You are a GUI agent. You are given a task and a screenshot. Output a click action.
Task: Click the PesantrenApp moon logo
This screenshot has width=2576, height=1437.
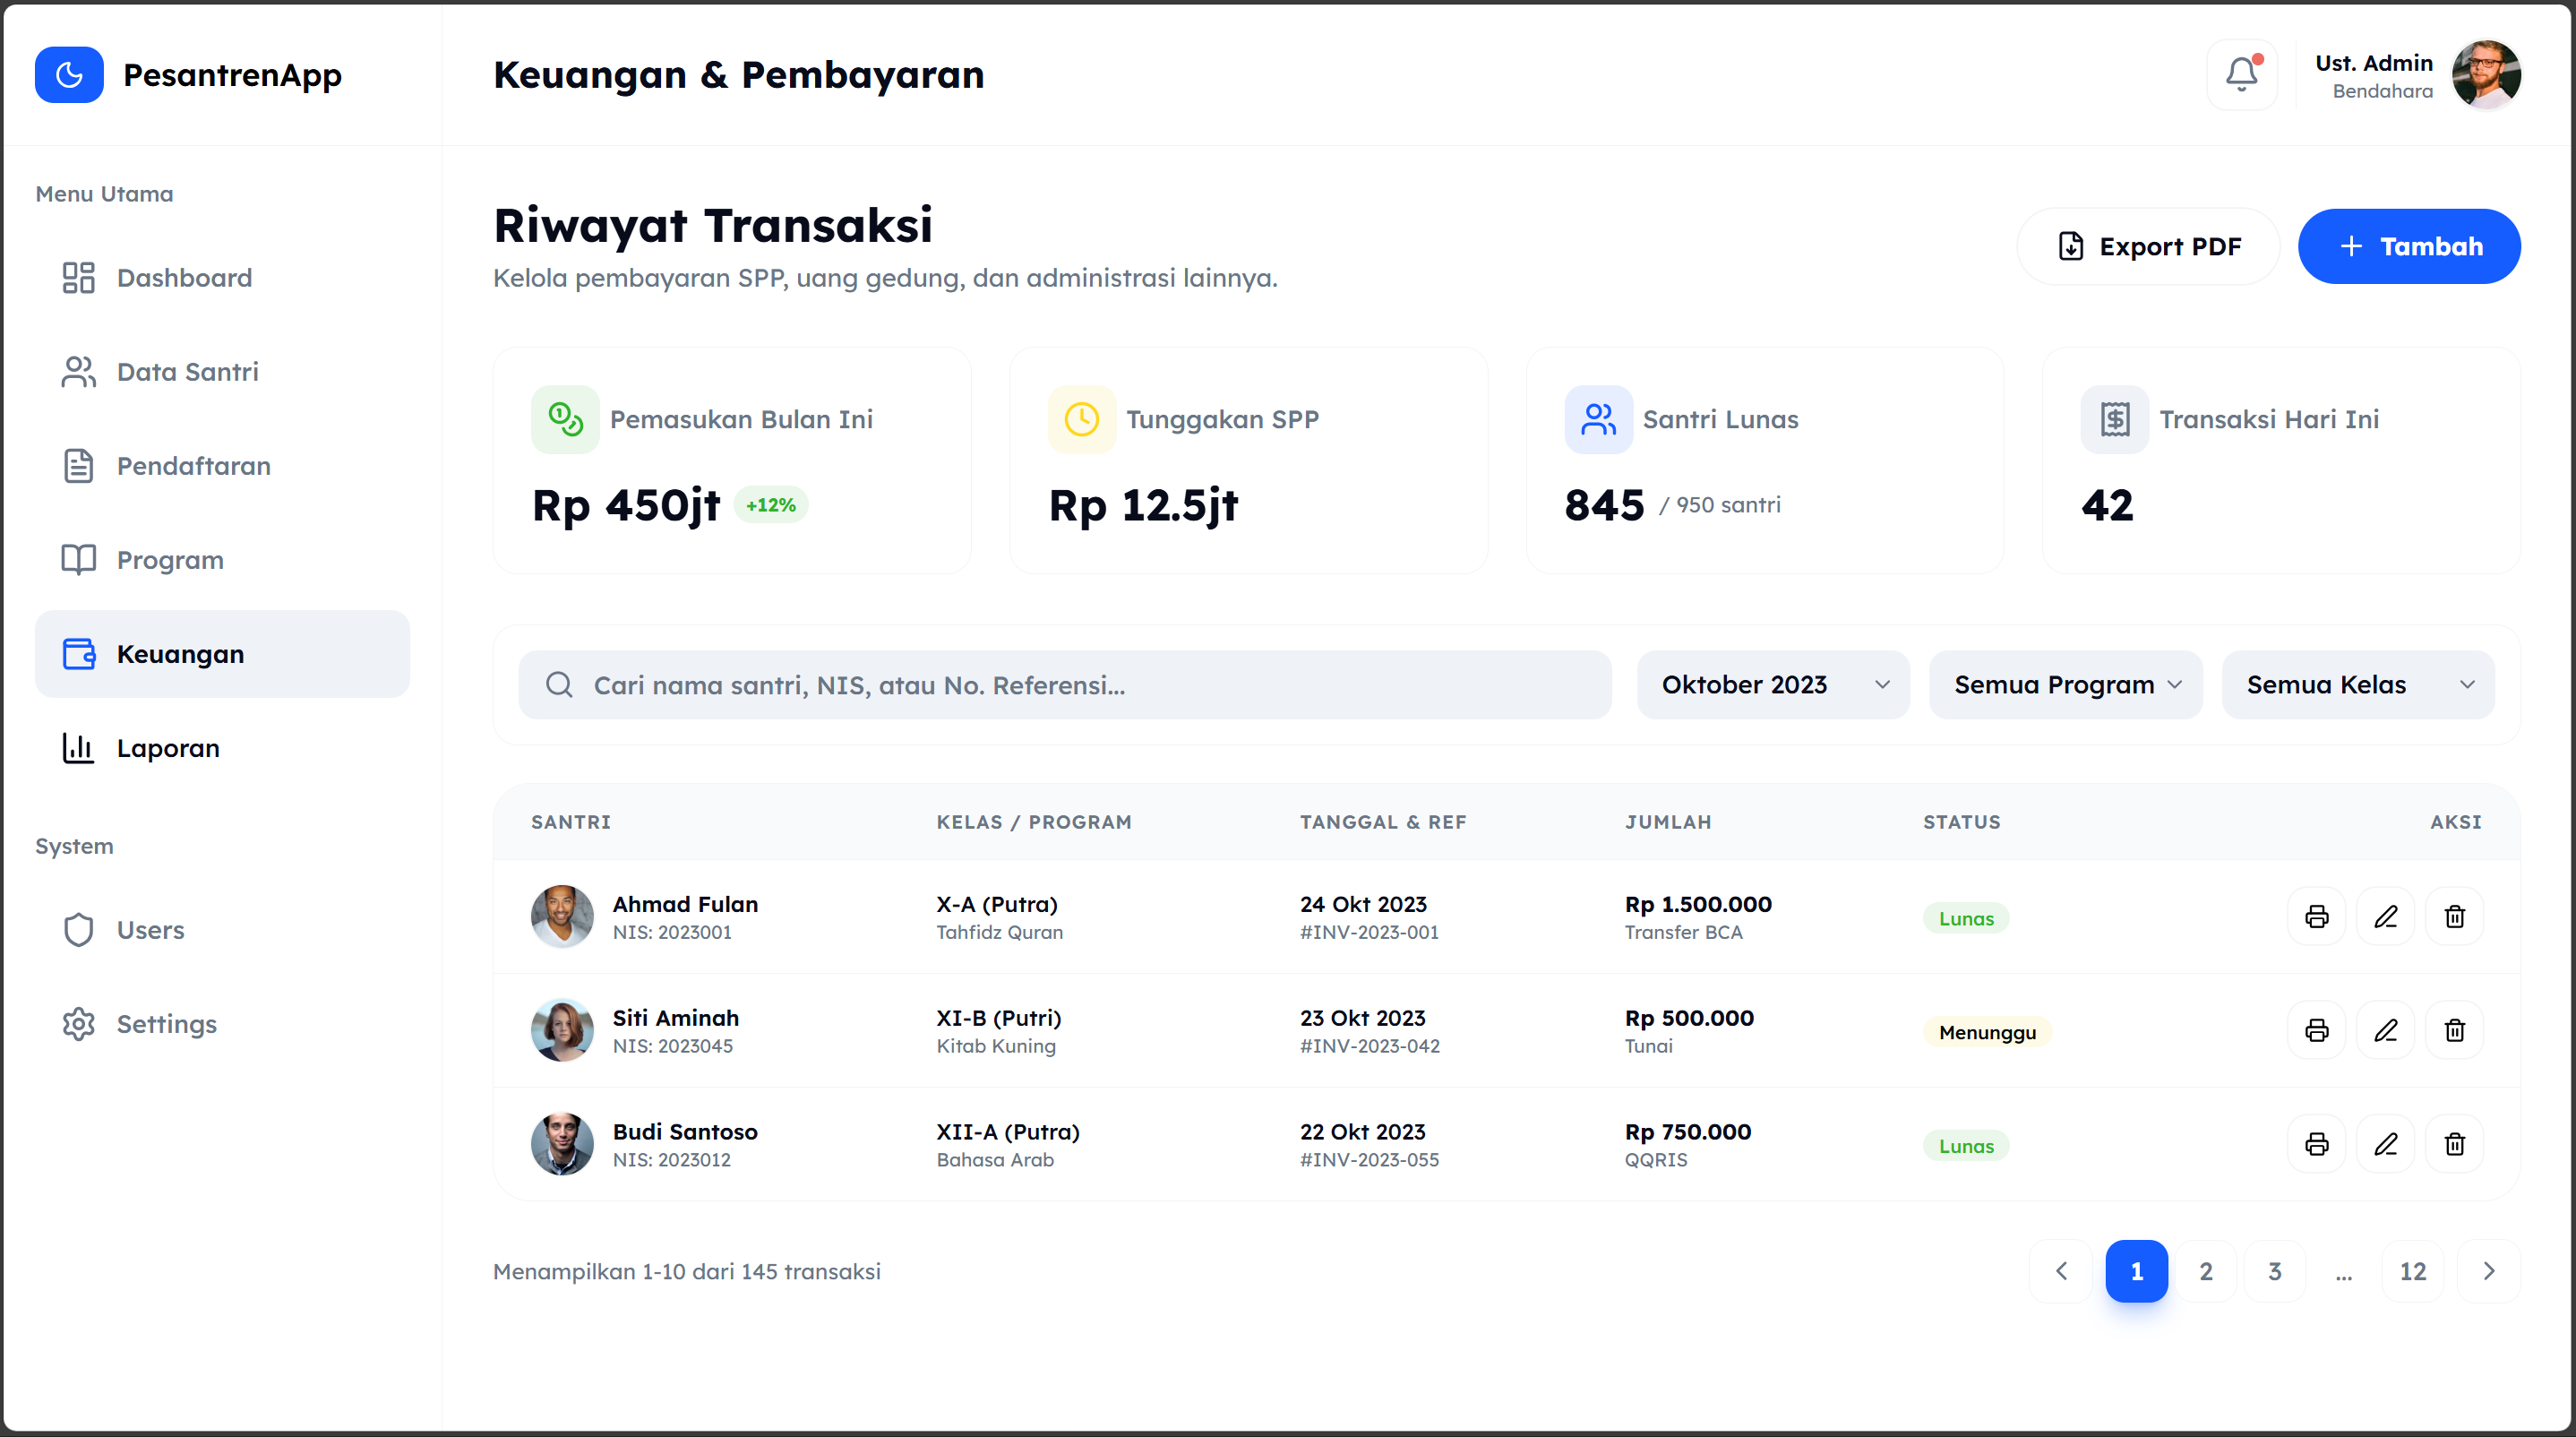(x=69, y=75)
